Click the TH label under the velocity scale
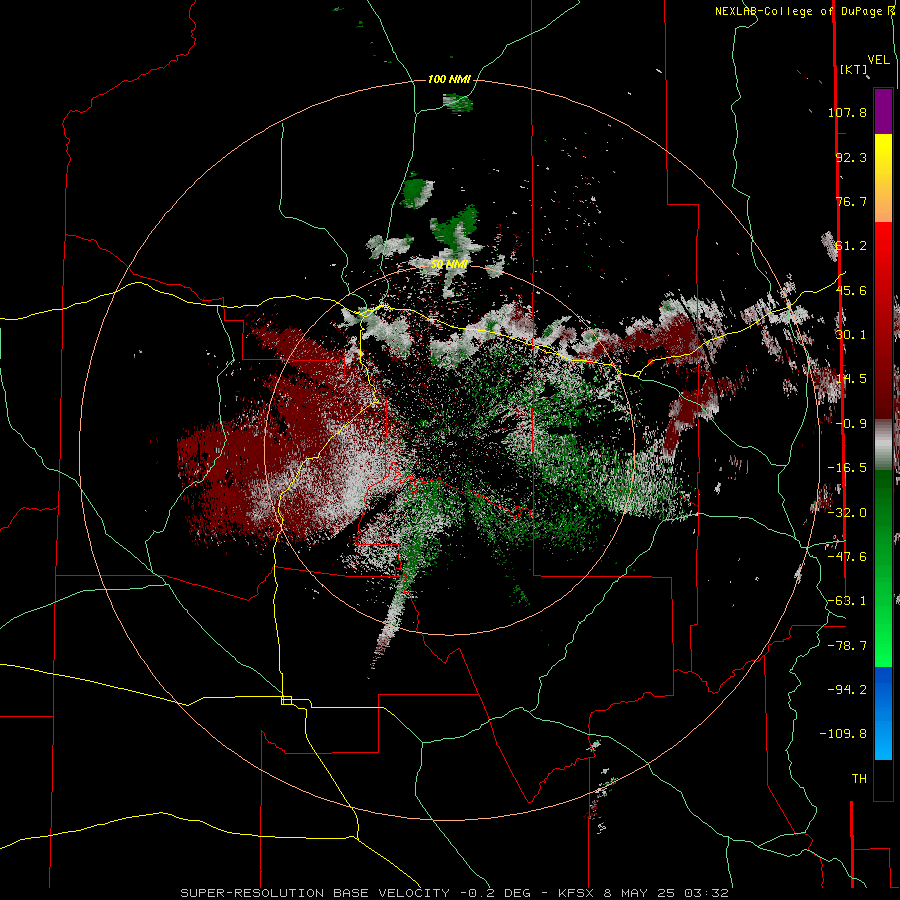This screenshot has height=900, width=900. [x=859, y=778]
